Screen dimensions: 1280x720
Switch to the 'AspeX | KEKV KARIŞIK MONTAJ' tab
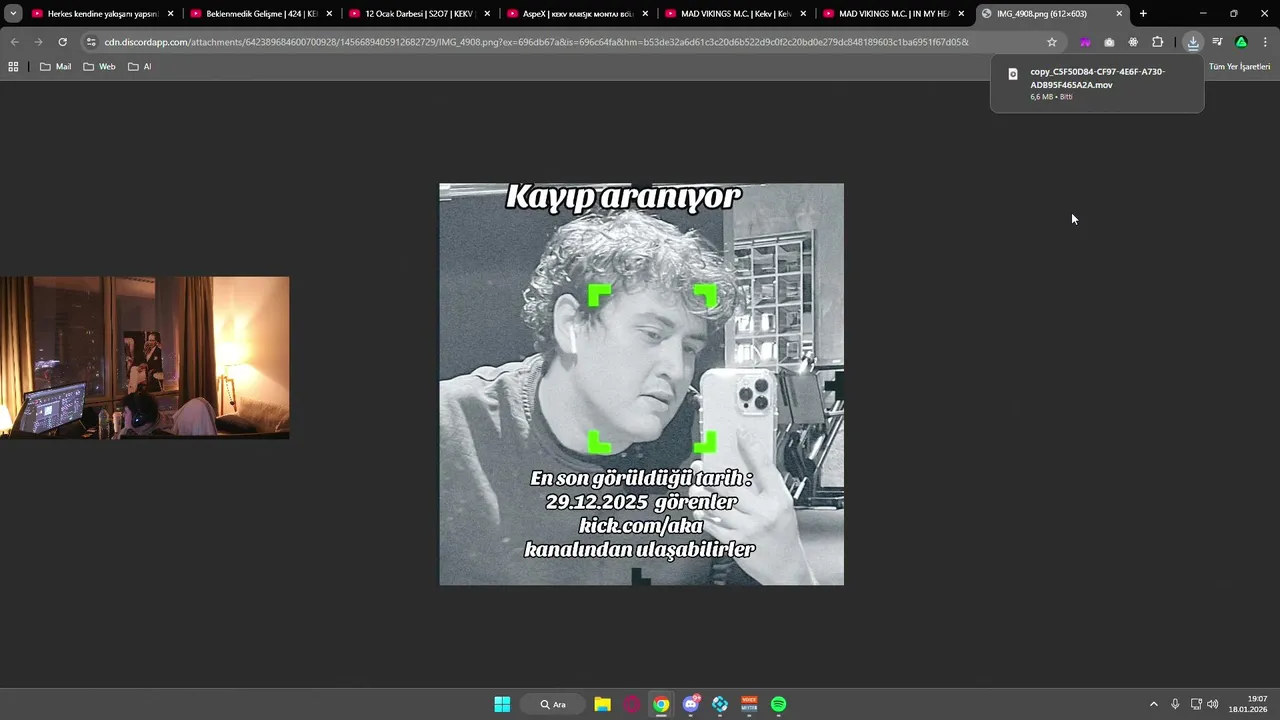click(578, 14)
